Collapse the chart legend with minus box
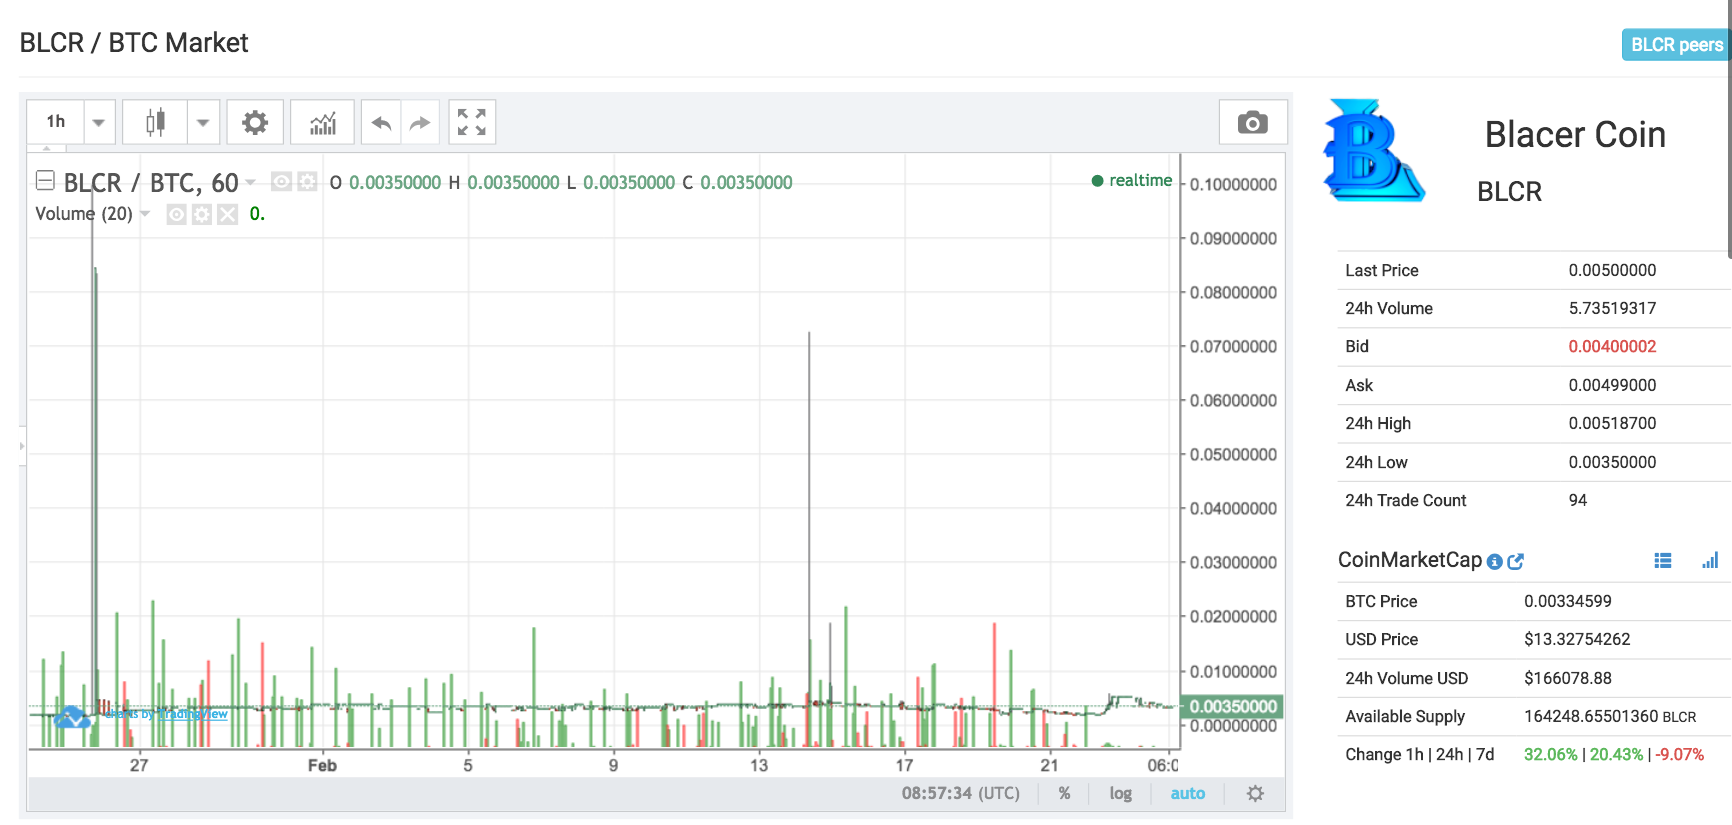Viewport: 1732px width, 825px height. [x=45, y=181]
